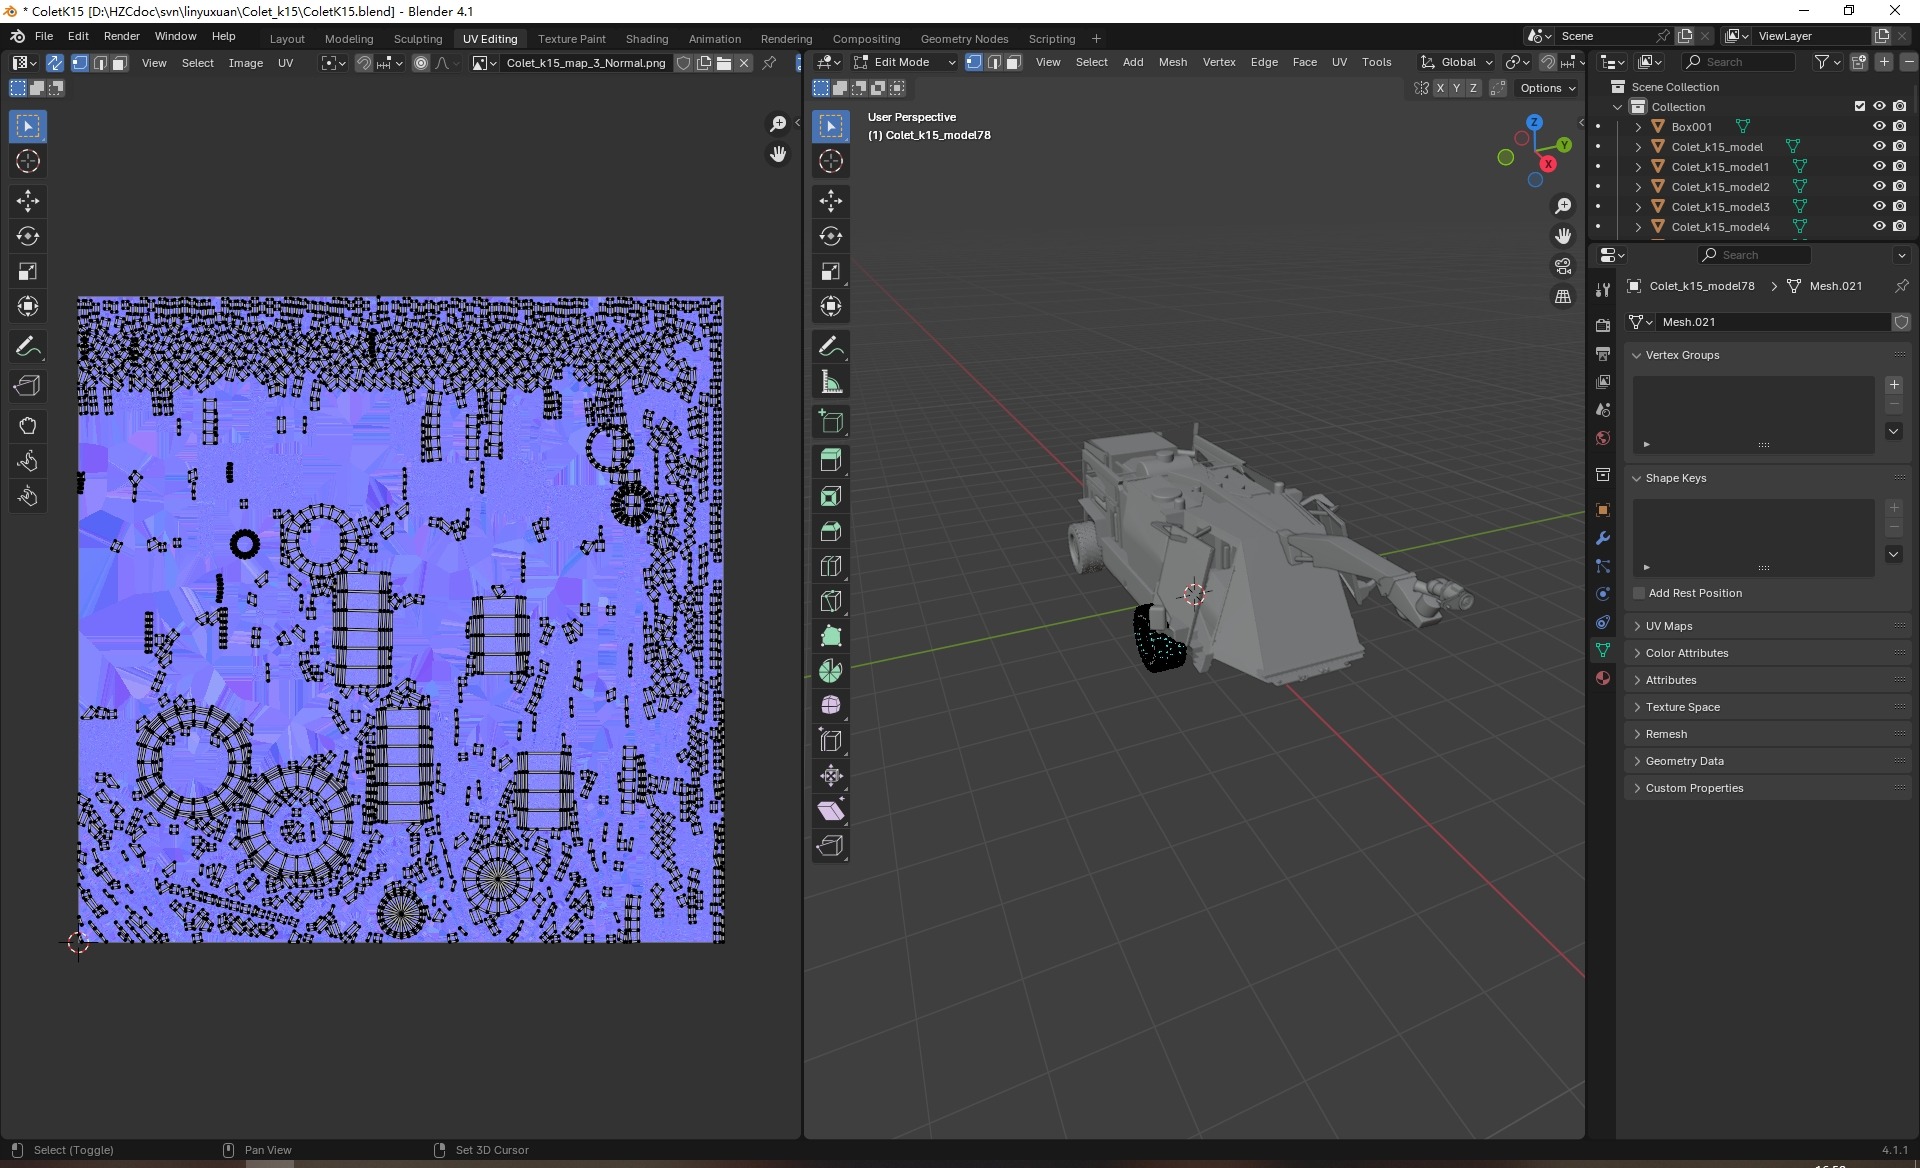1920x1168 pixels.
Task: Select the UV editor Rip Region tool
Action: click(x=27, y=386)
